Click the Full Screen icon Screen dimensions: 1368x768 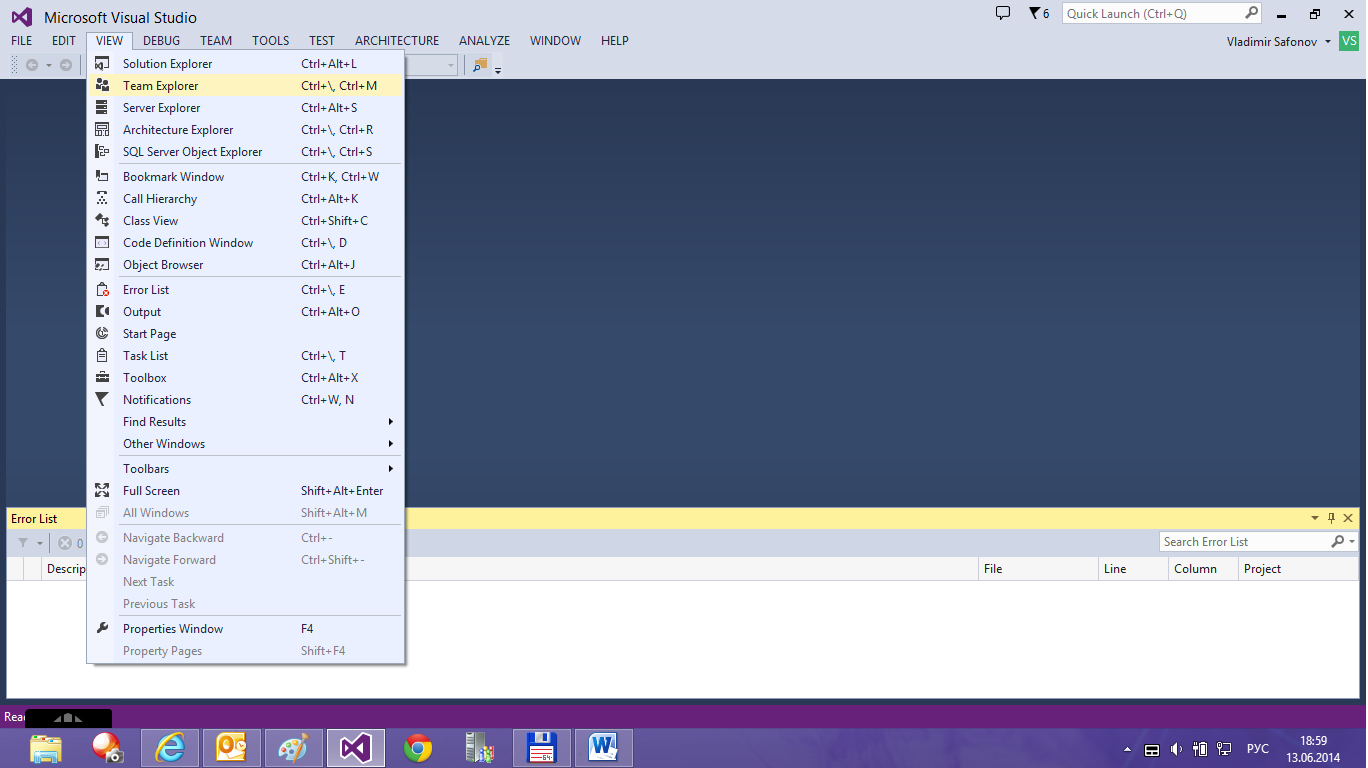[x=102, y=491]
